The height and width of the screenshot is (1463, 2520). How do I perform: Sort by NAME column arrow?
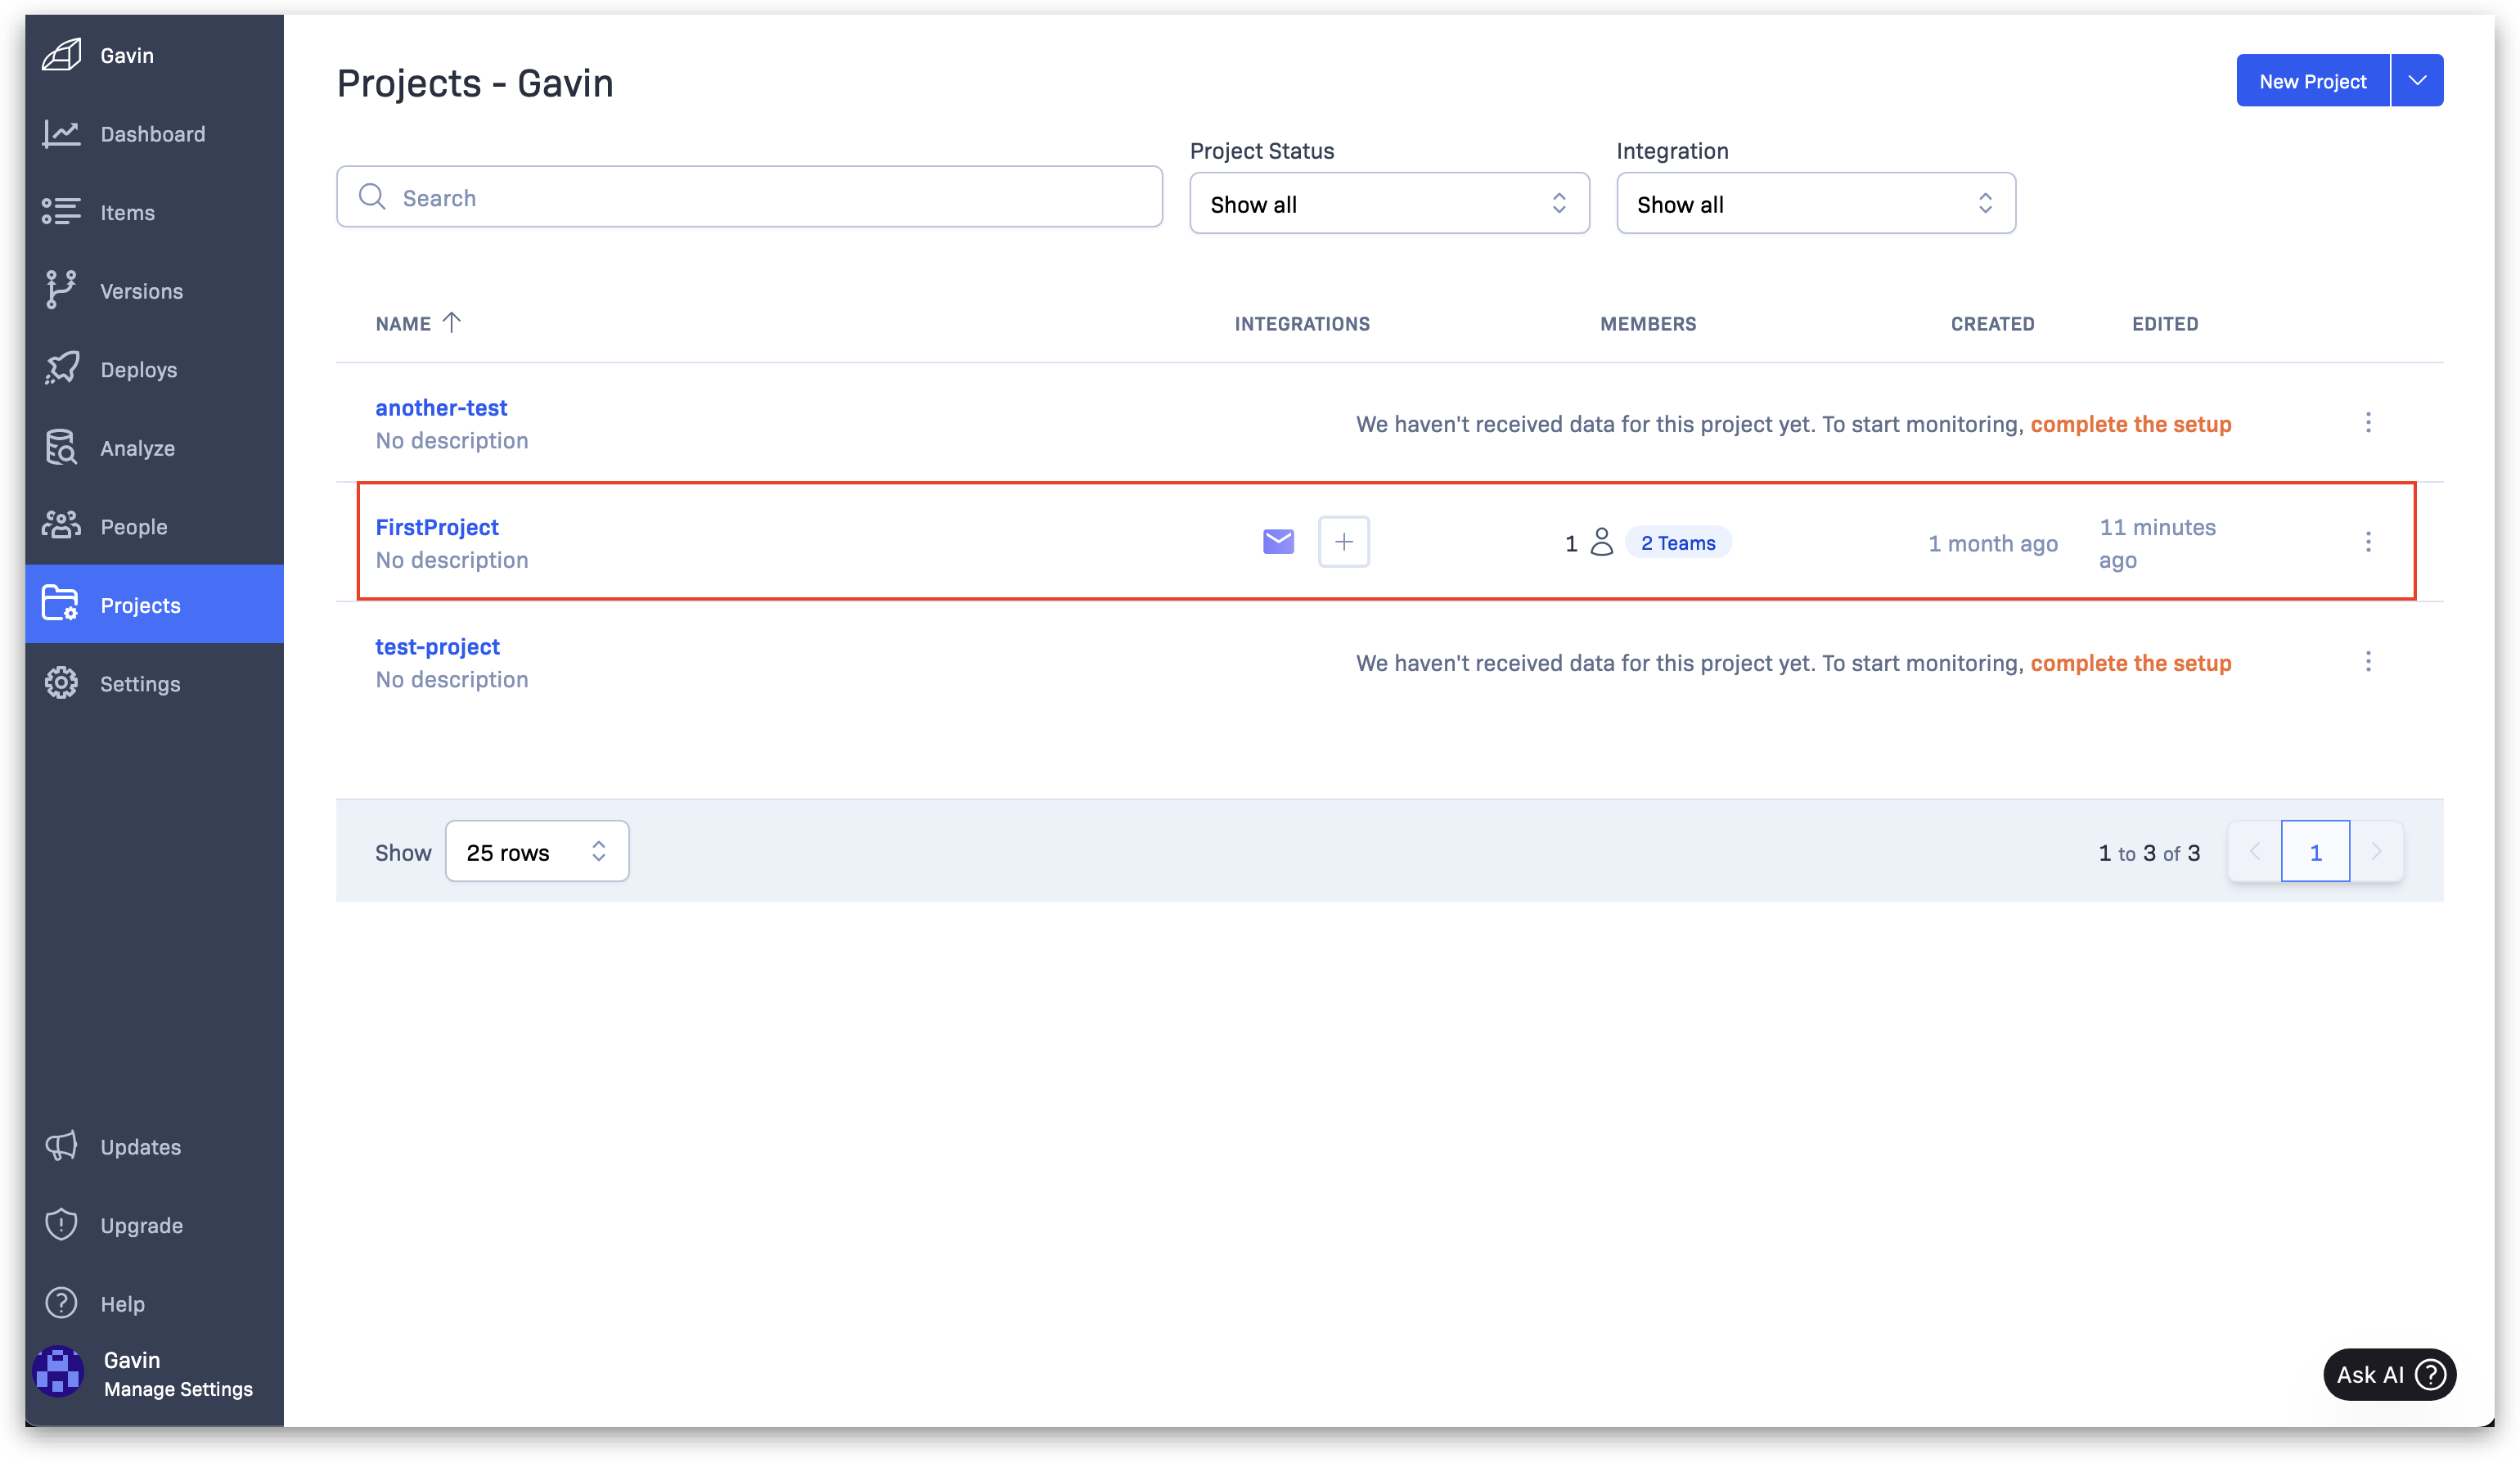[452, 322]
